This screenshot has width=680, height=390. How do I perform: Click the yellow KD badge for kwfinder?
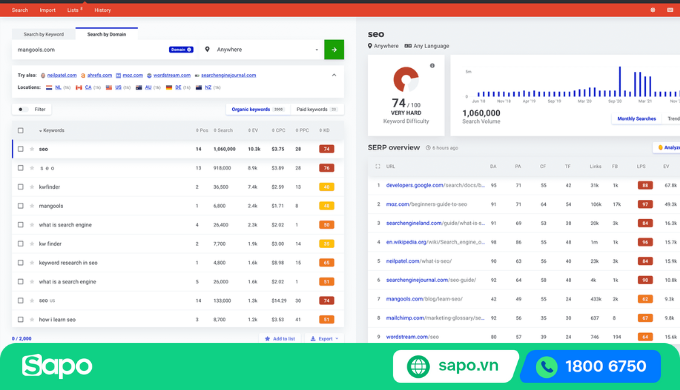pyautogui.click(x=327, y=187)
